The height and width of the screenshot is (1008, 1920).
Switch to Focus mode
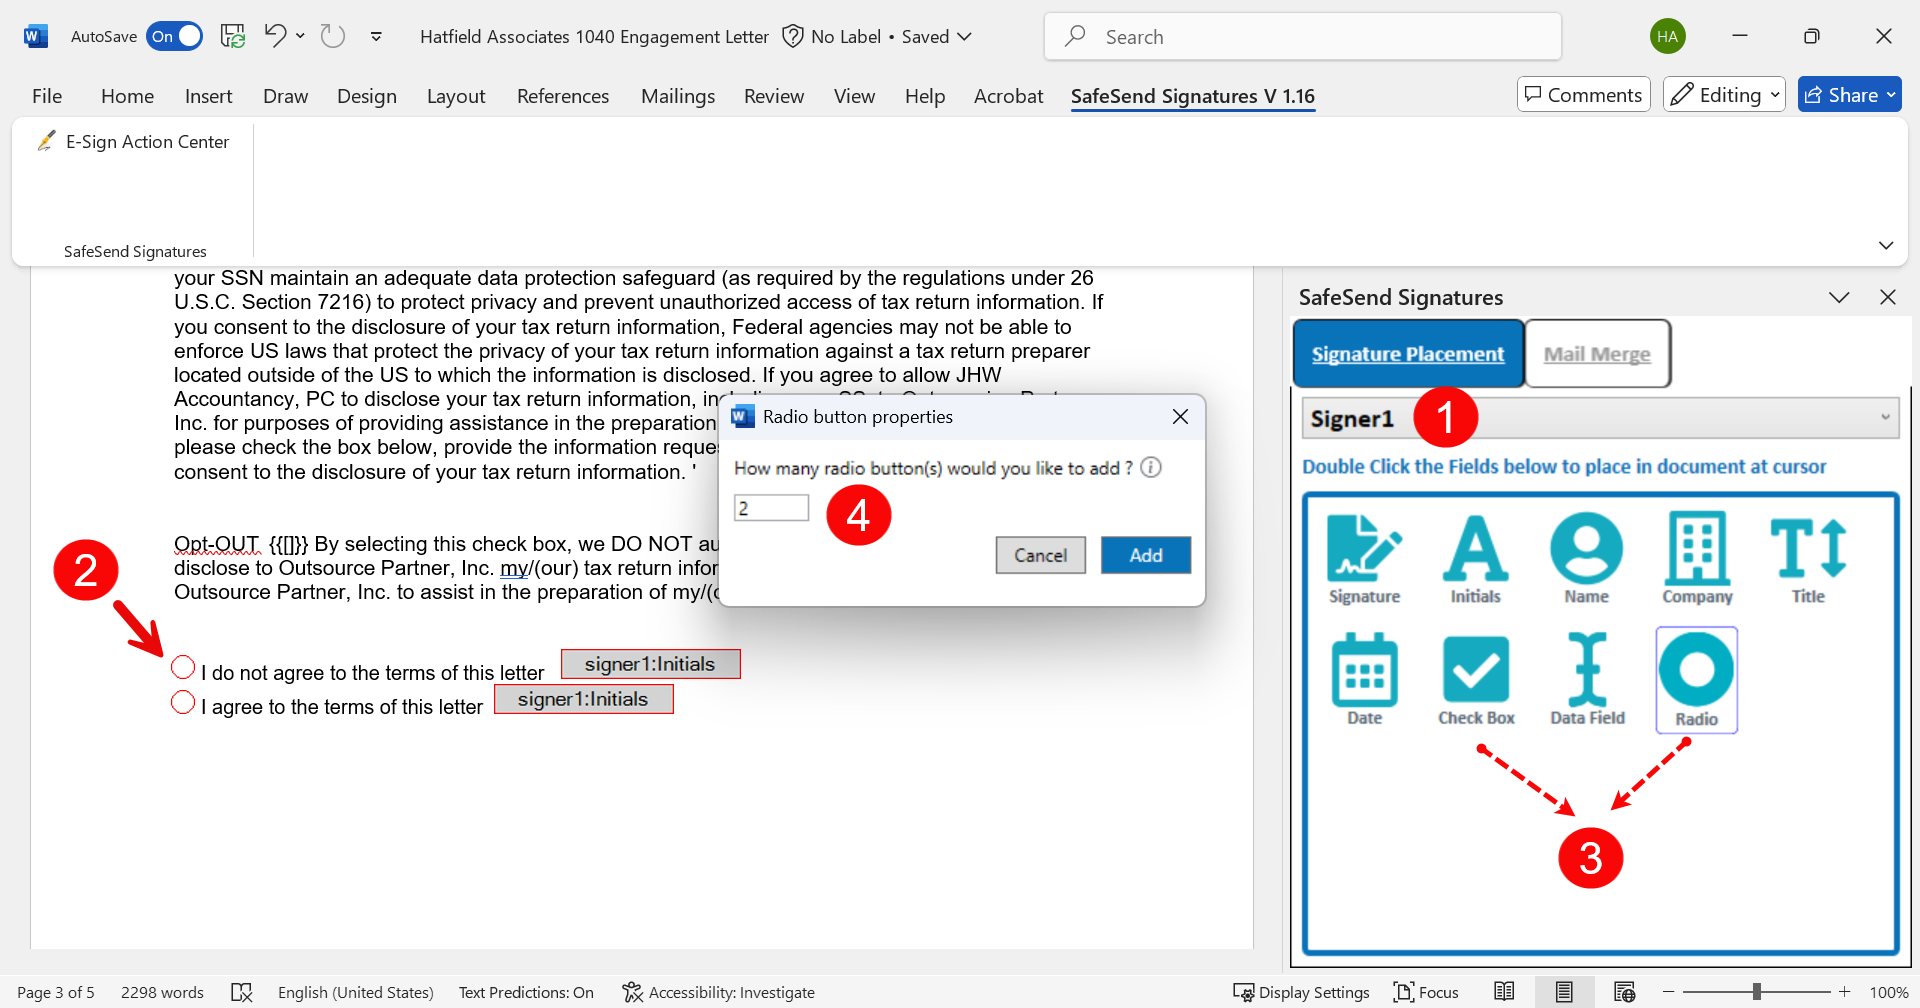pos(1426,992)
